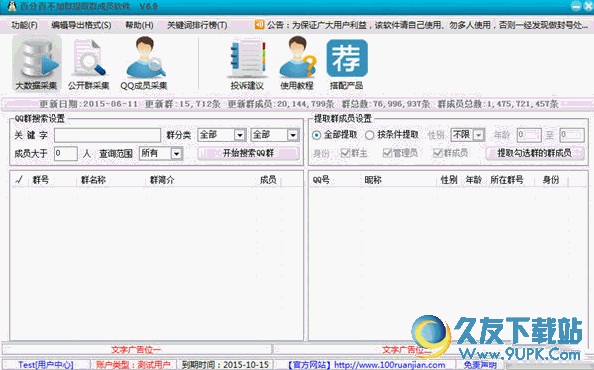The image size is (594, 370).
Task: Sort by the 群名称 column header
Action: pos(93,180)
